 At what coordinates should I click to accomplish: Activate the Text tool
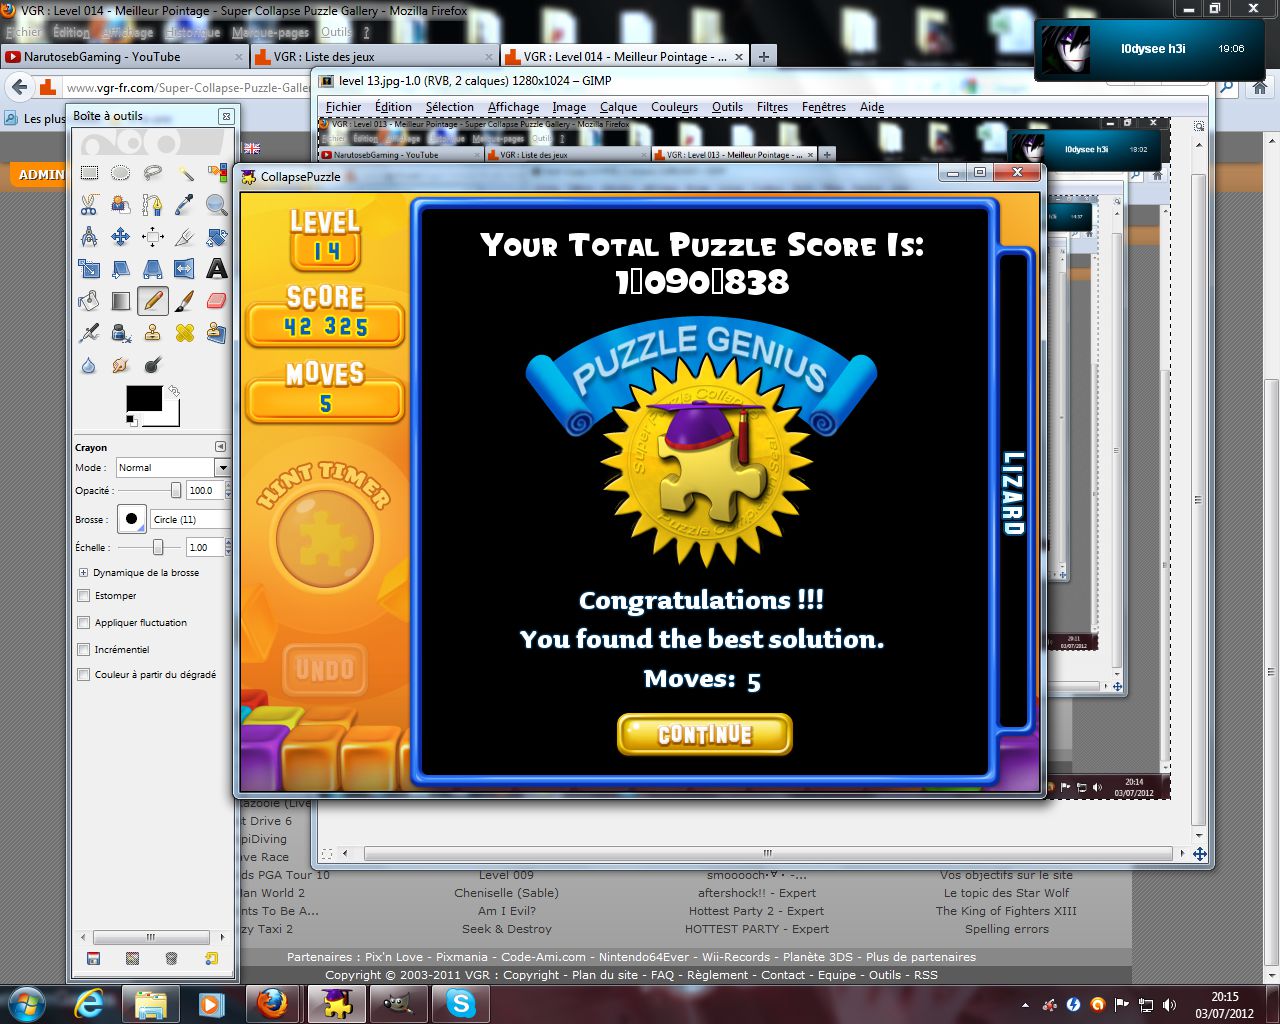pyautogui.click(x=216, y=269)
